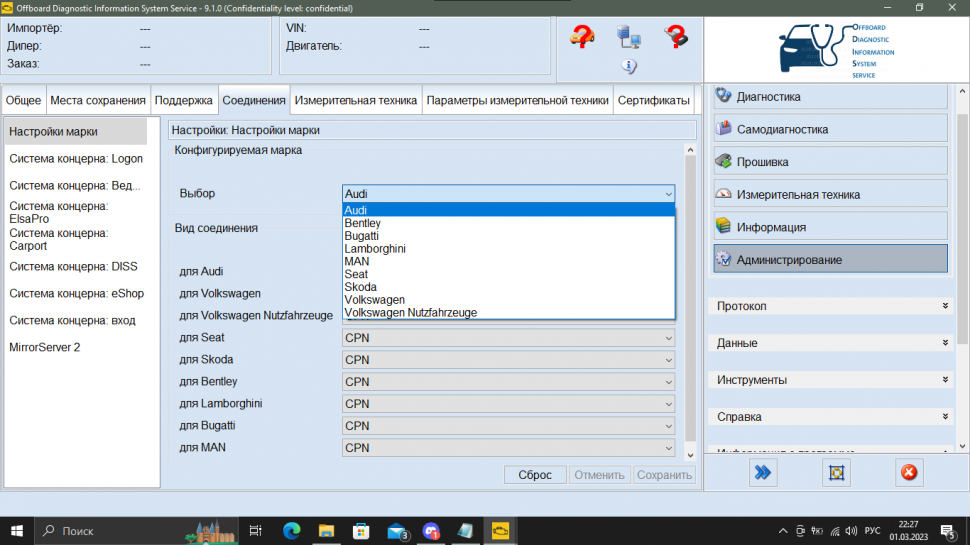The image size is (970, 545).
Task: Open the connection dropdown for Seat
Action: point(508,338)
